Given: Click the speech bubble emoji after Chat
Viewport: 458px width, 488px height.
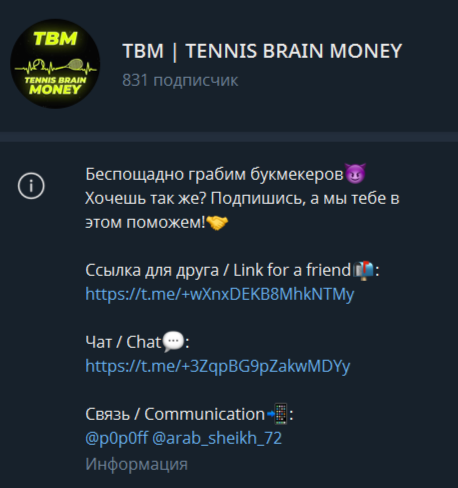Looking at the screenshot, I should pyautogui.click(x=173, y=342).
